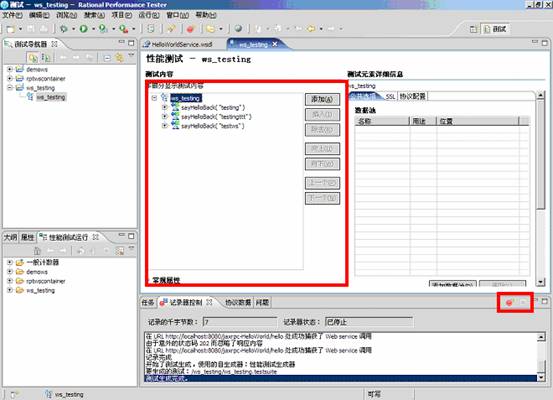
Task: Open the Run button dropdown arrow
Action: tap(93, 29)
